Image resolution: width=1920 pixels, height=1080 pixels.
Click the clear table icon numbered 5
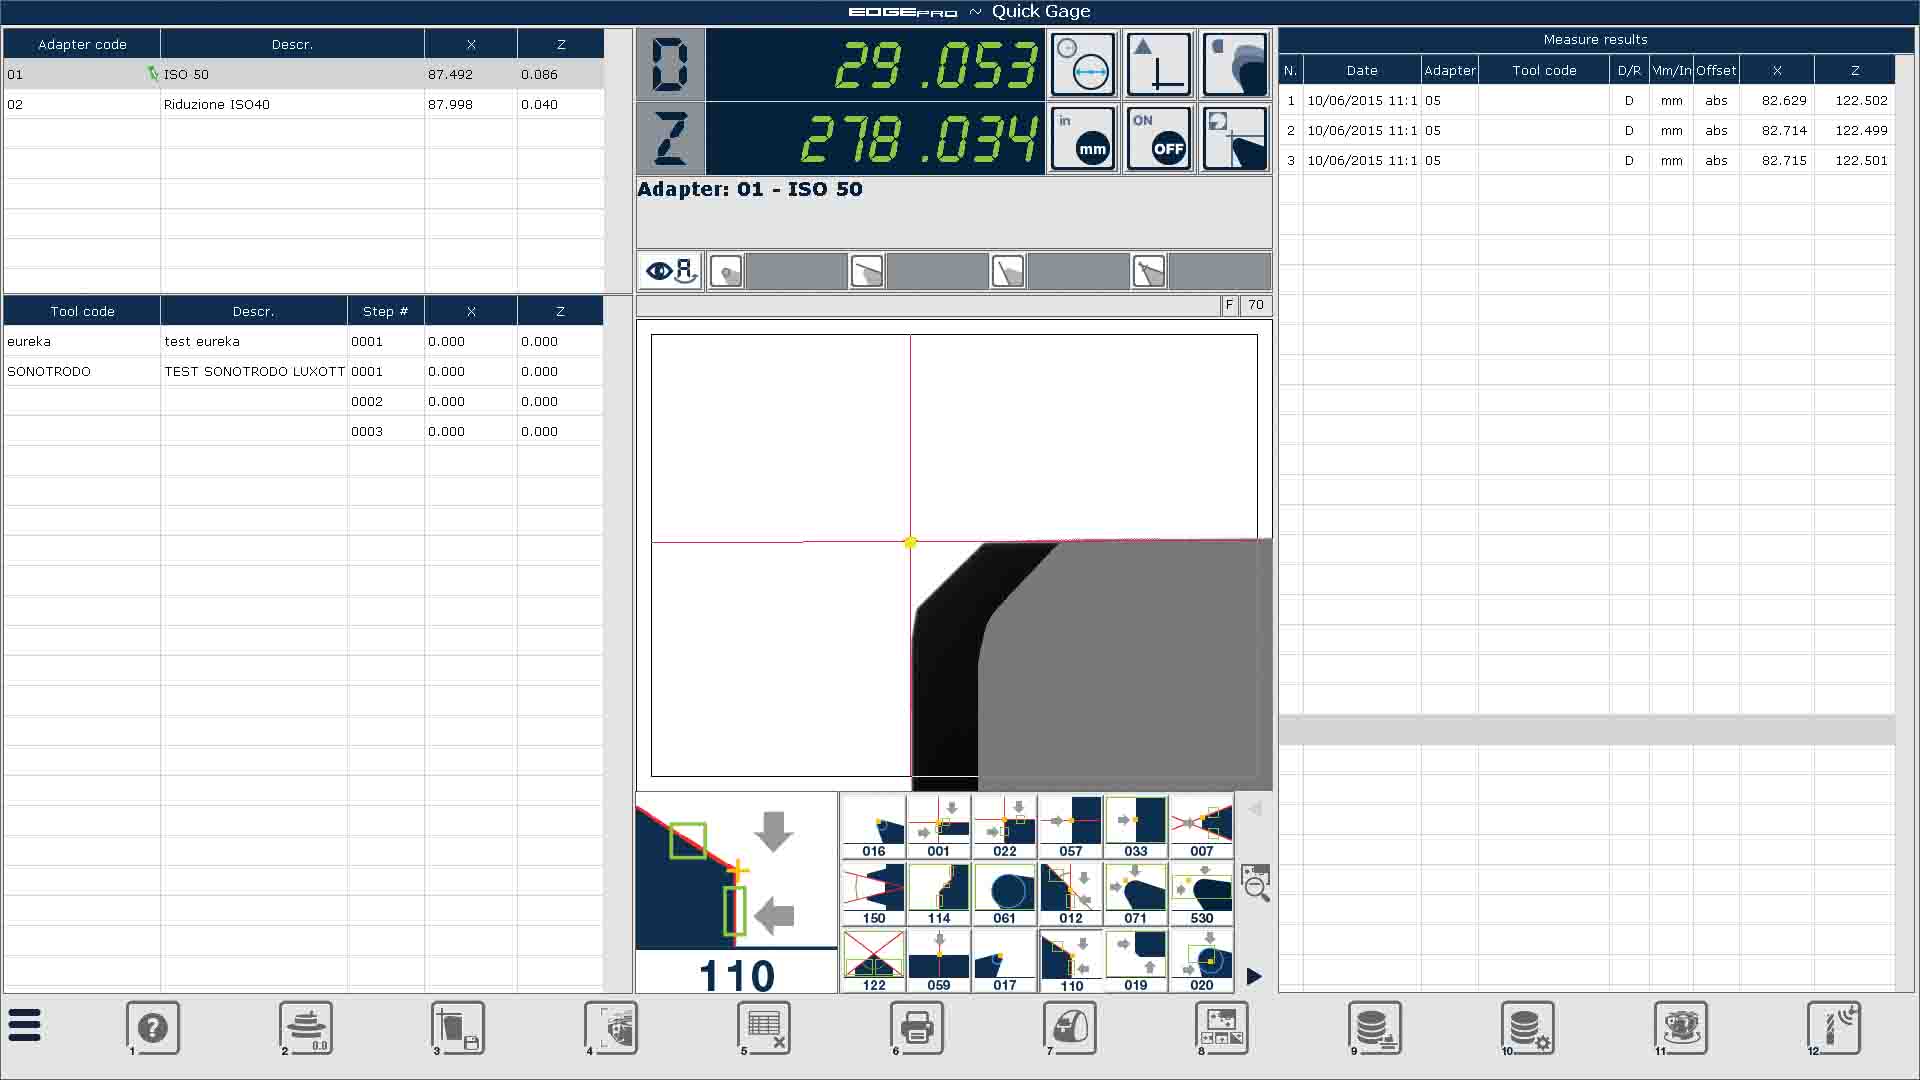coord(764,1027)
